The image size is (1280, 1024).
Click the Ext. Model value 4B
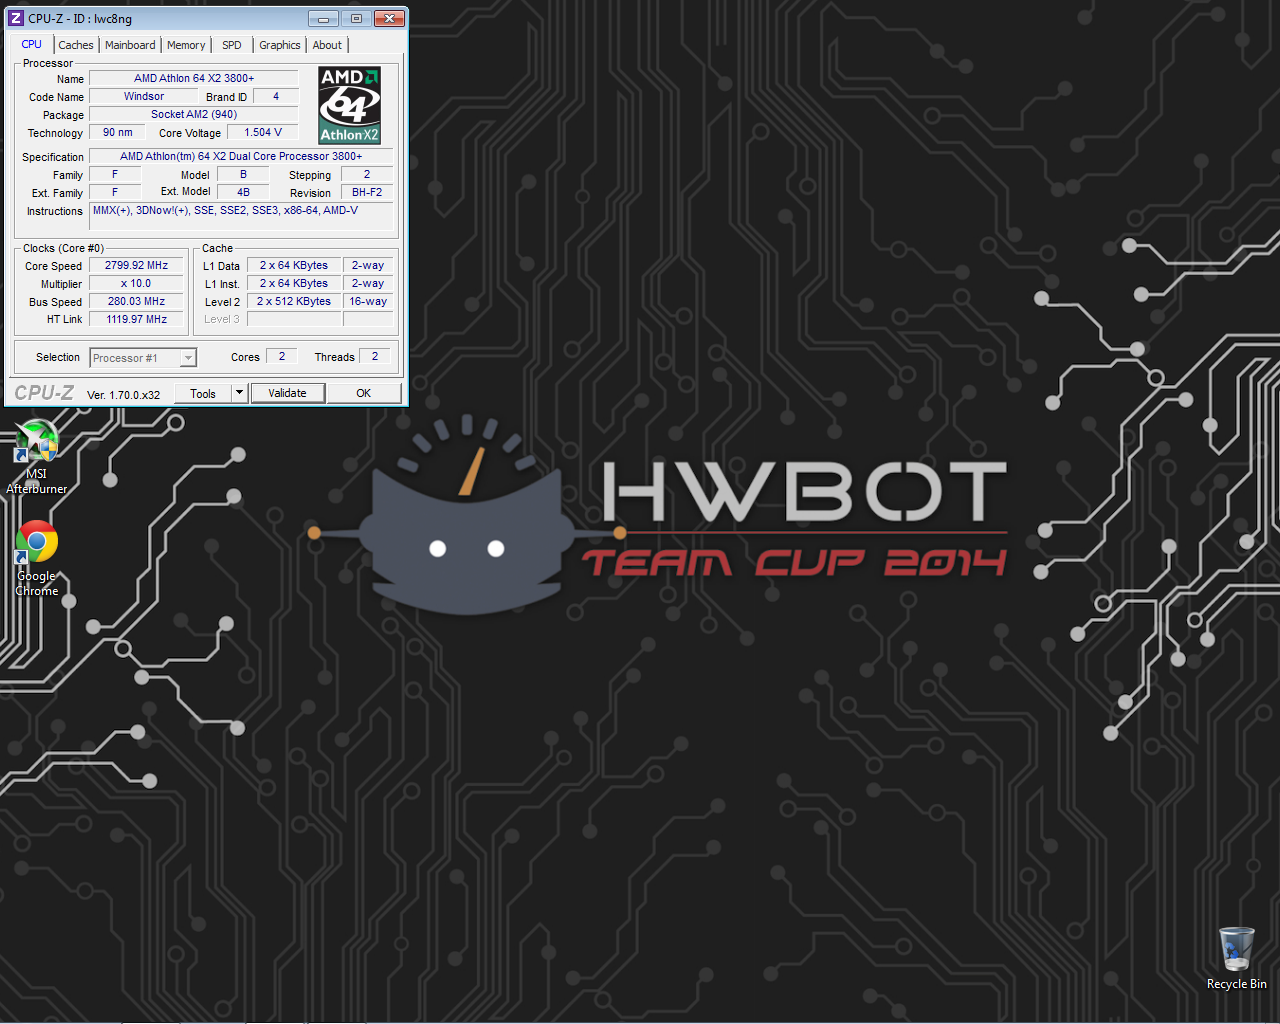click(243, 192)
